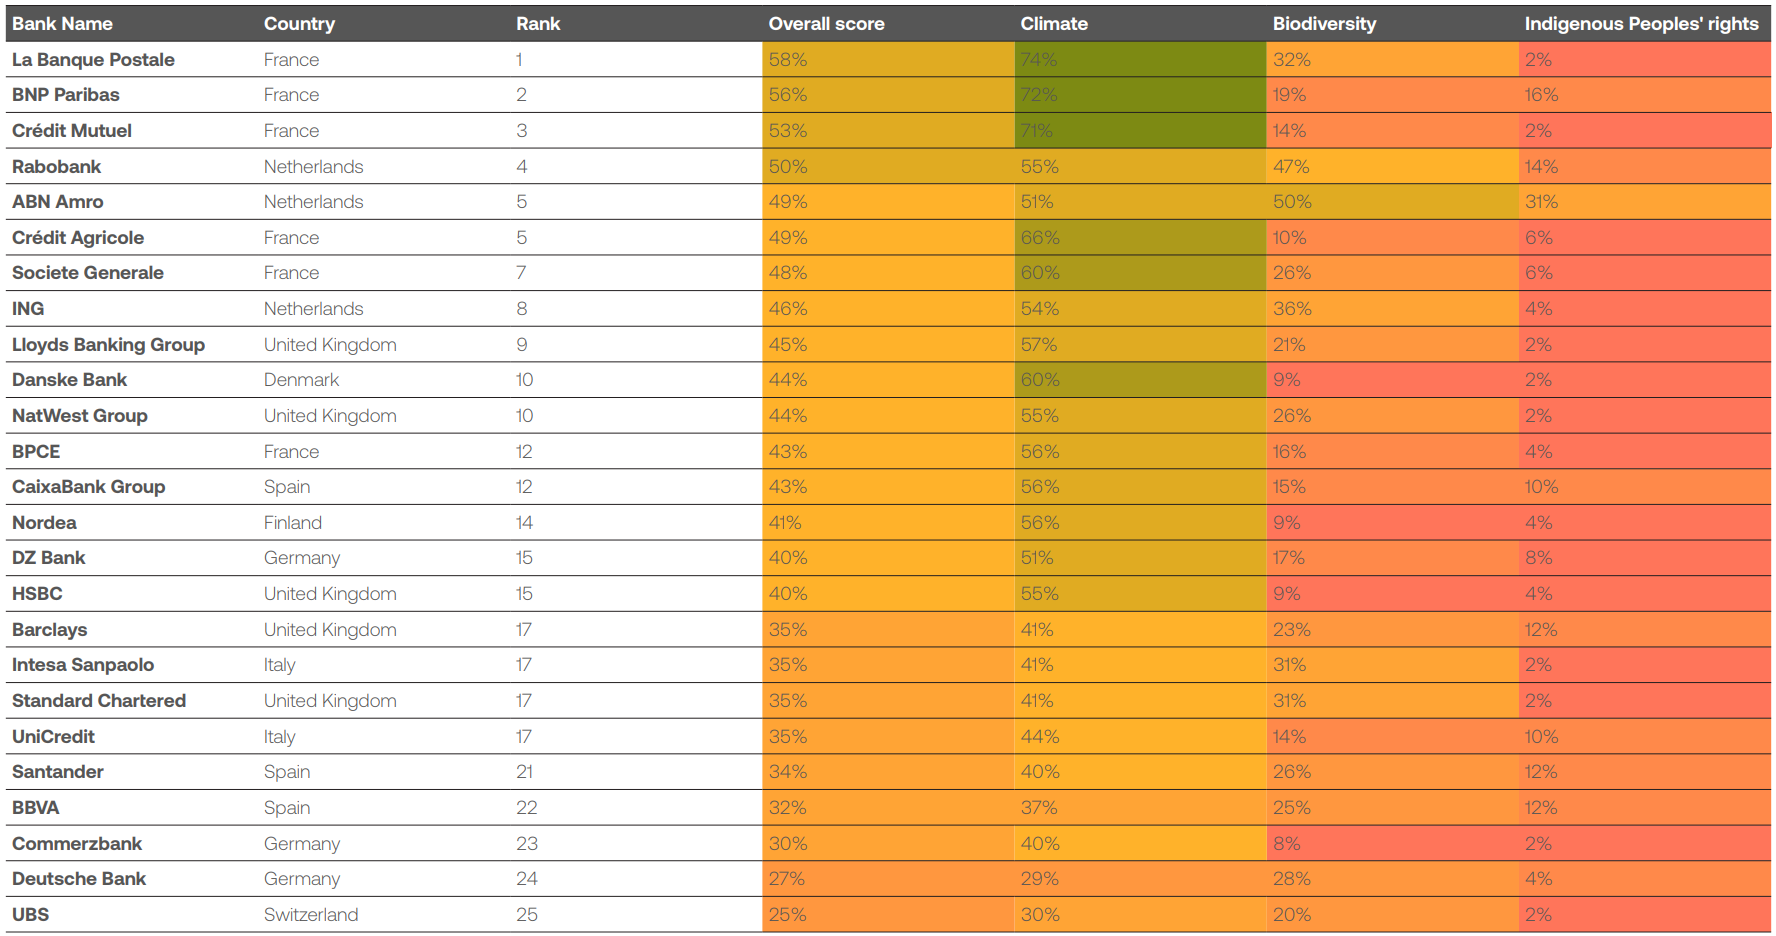Click the Bank Name column header
Image resolution: width=1776 pixels, height=936 pixels.
(x=62, y=24)
